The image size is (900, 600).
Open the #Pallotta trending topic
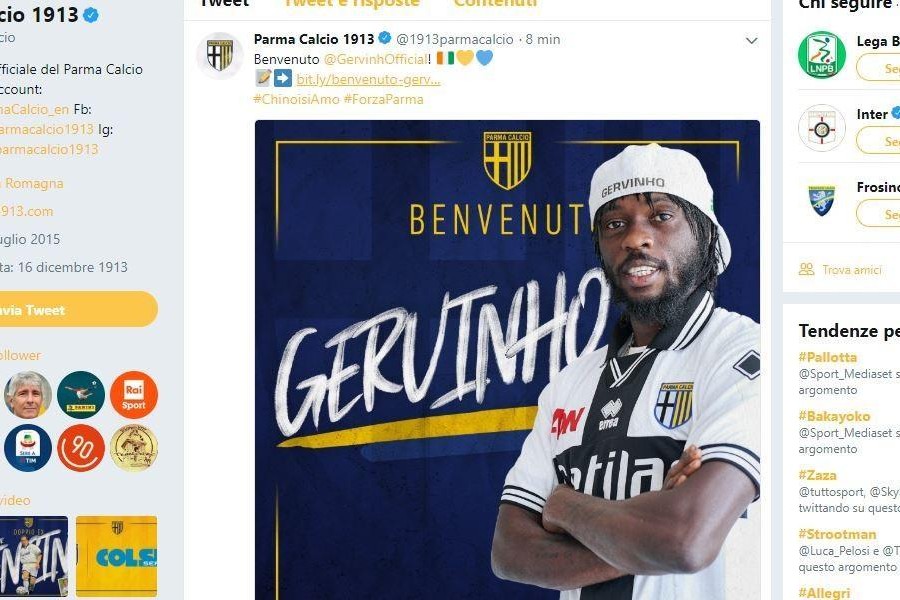828,357
